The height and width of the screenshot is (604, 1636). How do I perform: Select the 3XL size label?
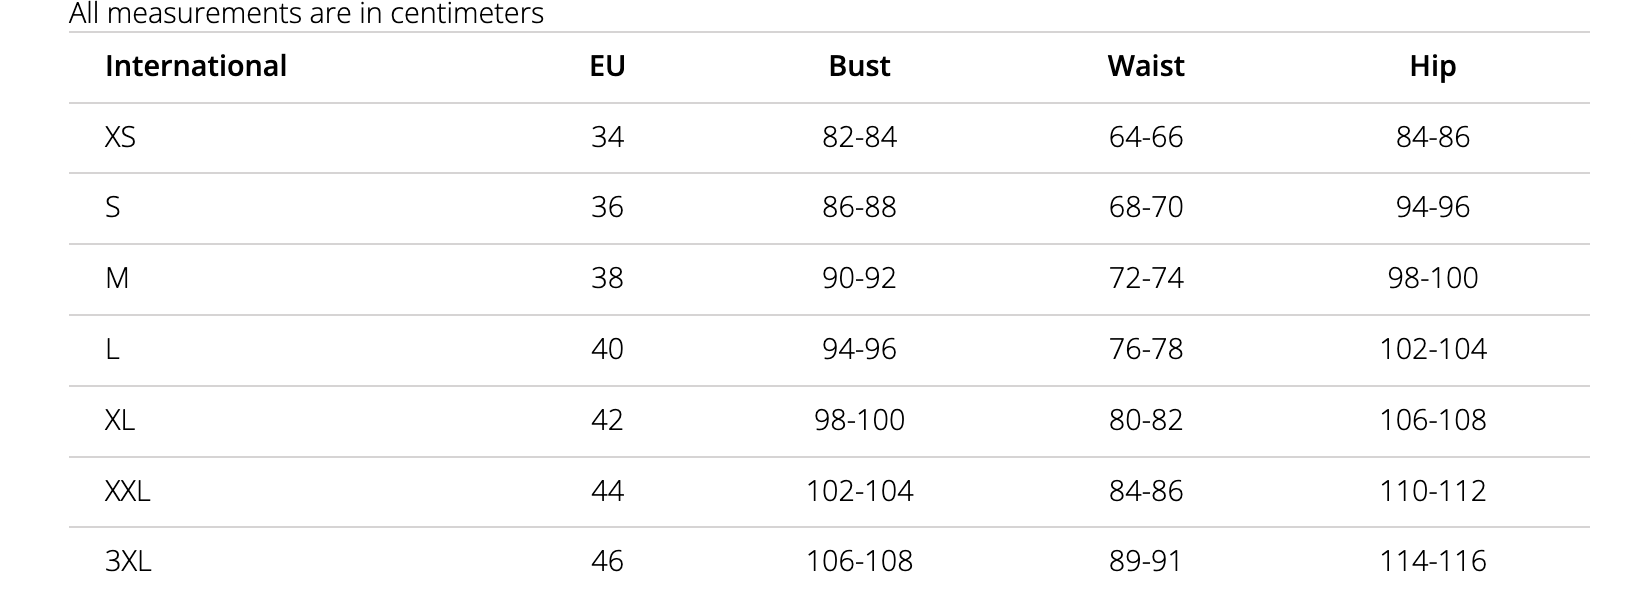coord(128,561)
